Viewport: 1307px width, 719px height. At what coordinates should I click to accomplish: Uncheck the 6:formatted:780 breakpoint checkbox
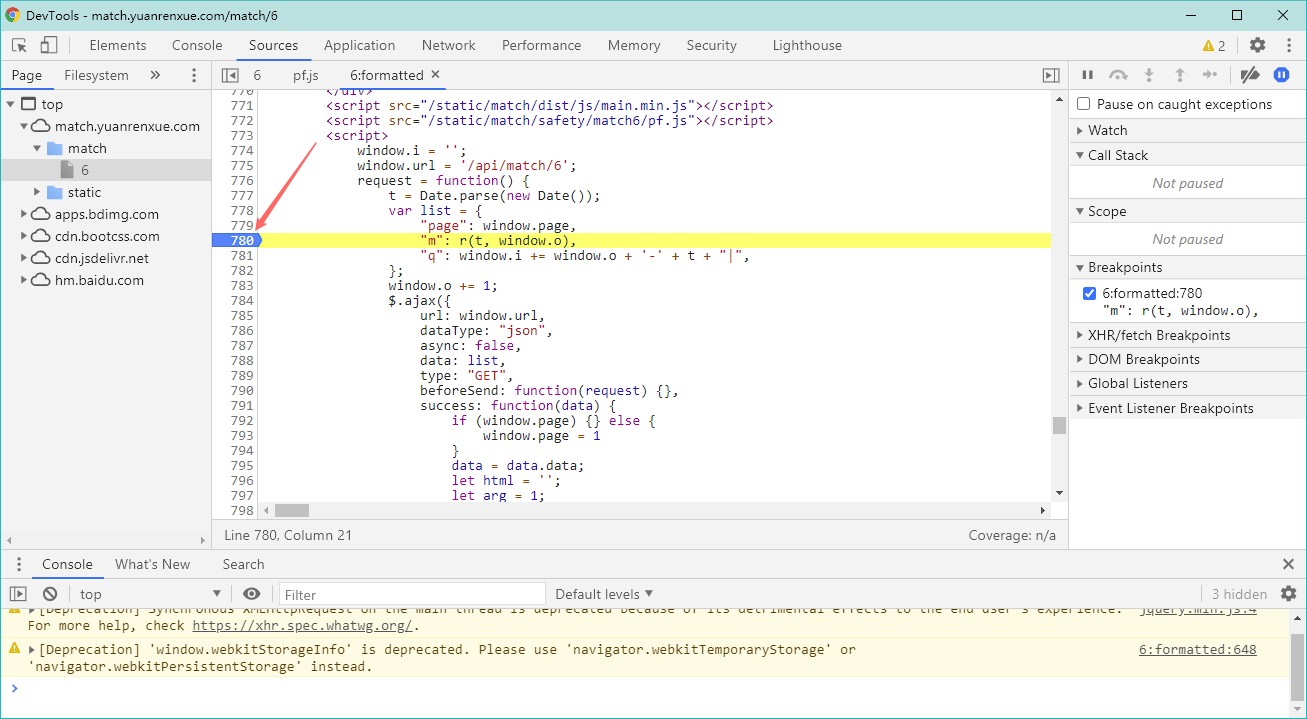(1090, 294)
